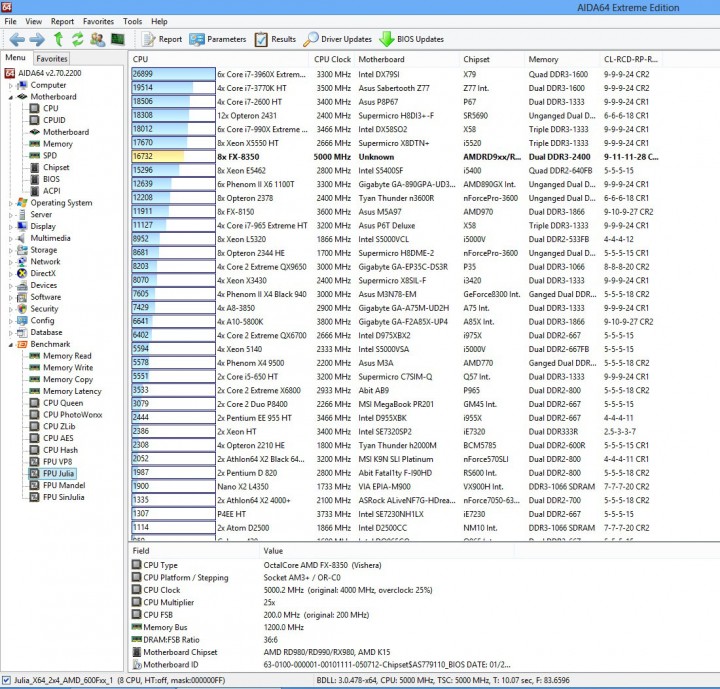Click the Back navigation arrow
Screen dimensions: 720x689
point(17,40)
